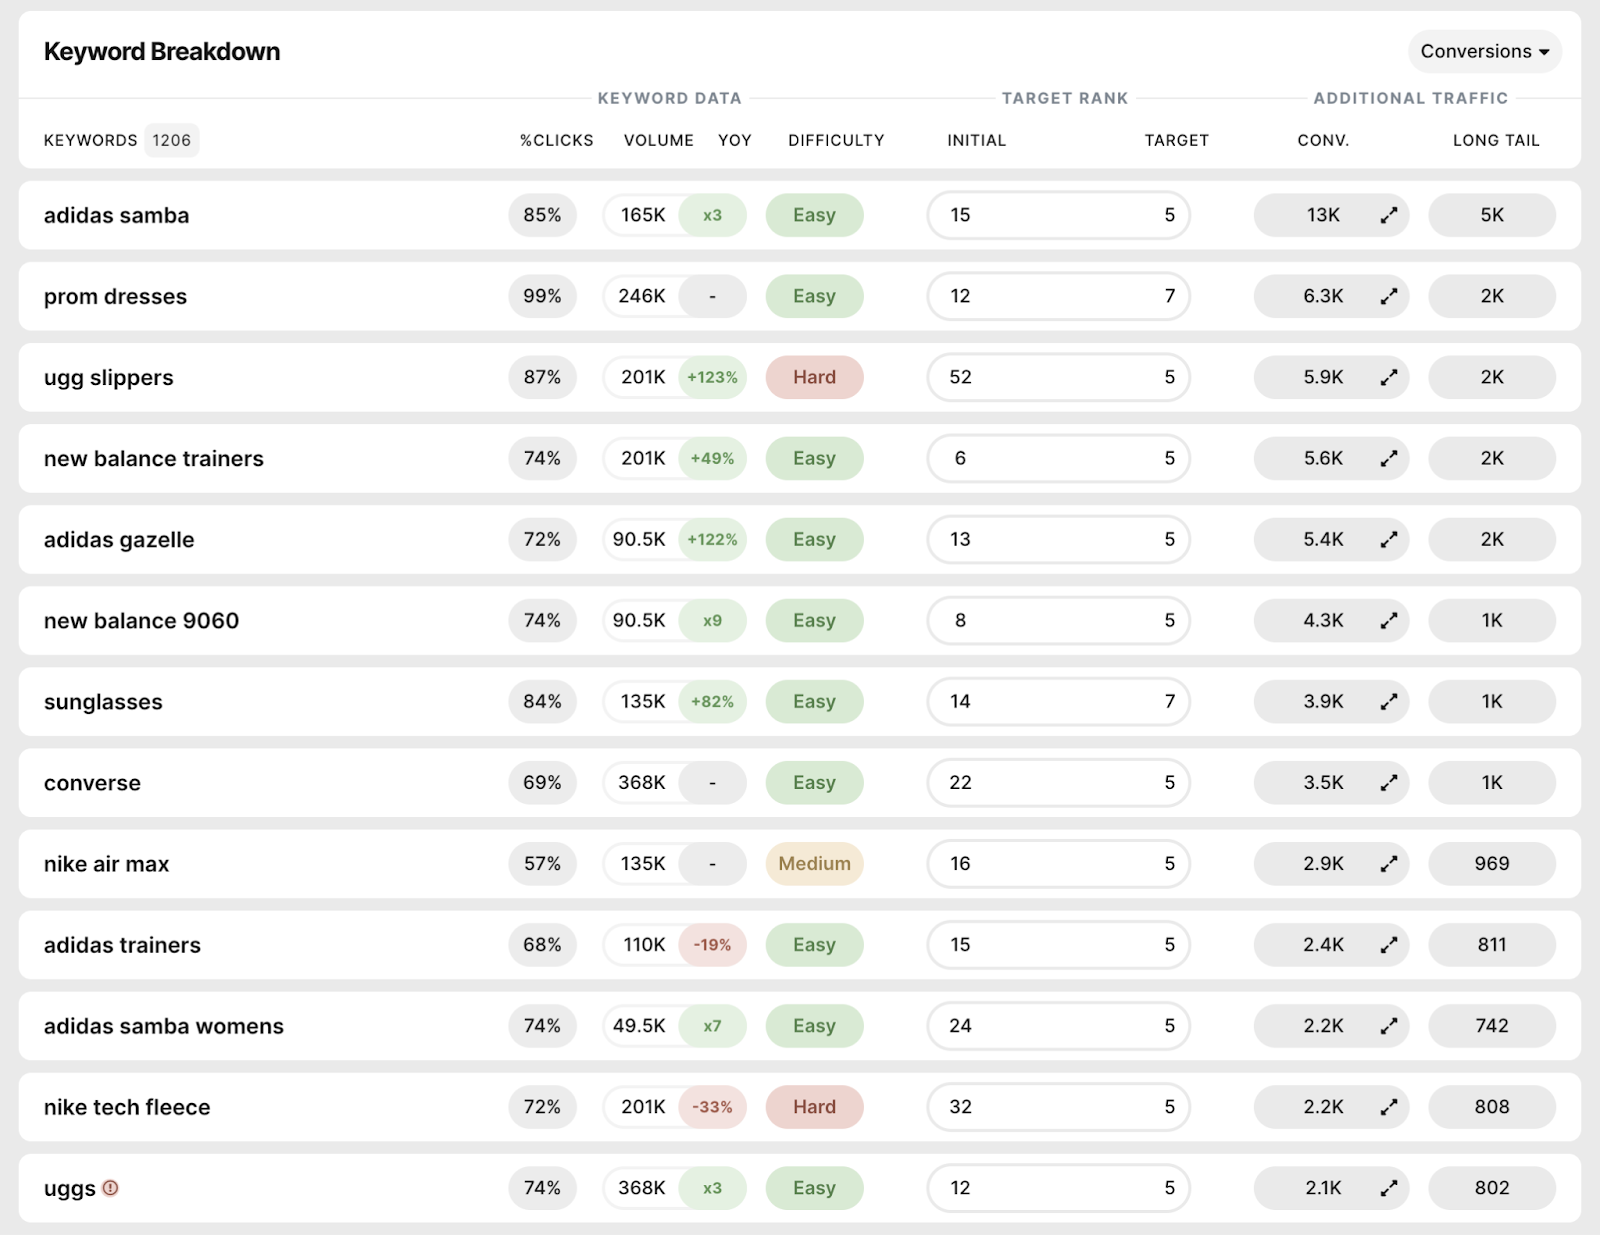Screen dimensions: 1600x1235
Task: Click expand arrow in nike air max row
Action: (1388, 863)
